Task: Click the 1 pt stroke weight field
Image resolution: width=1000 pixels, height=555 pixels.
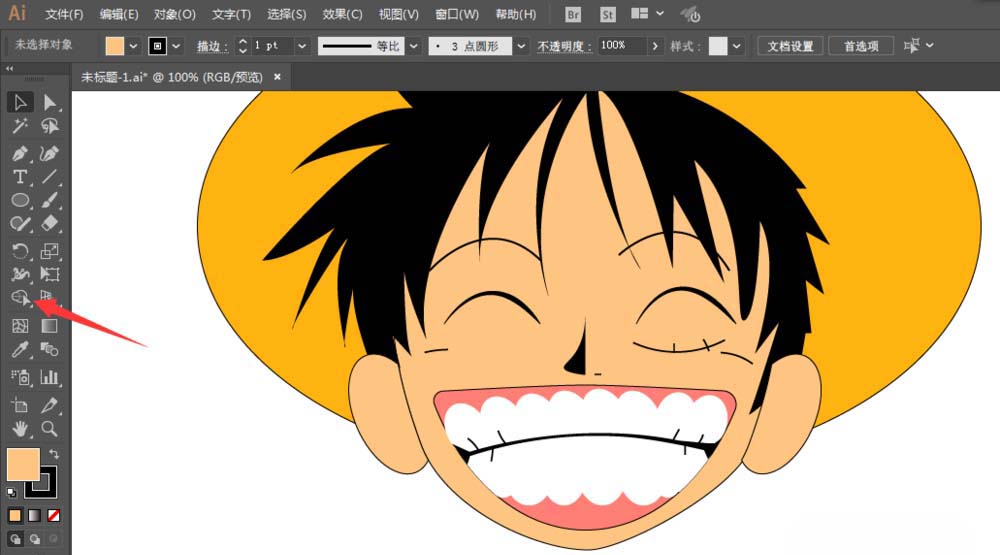Action: coord(272,46)
